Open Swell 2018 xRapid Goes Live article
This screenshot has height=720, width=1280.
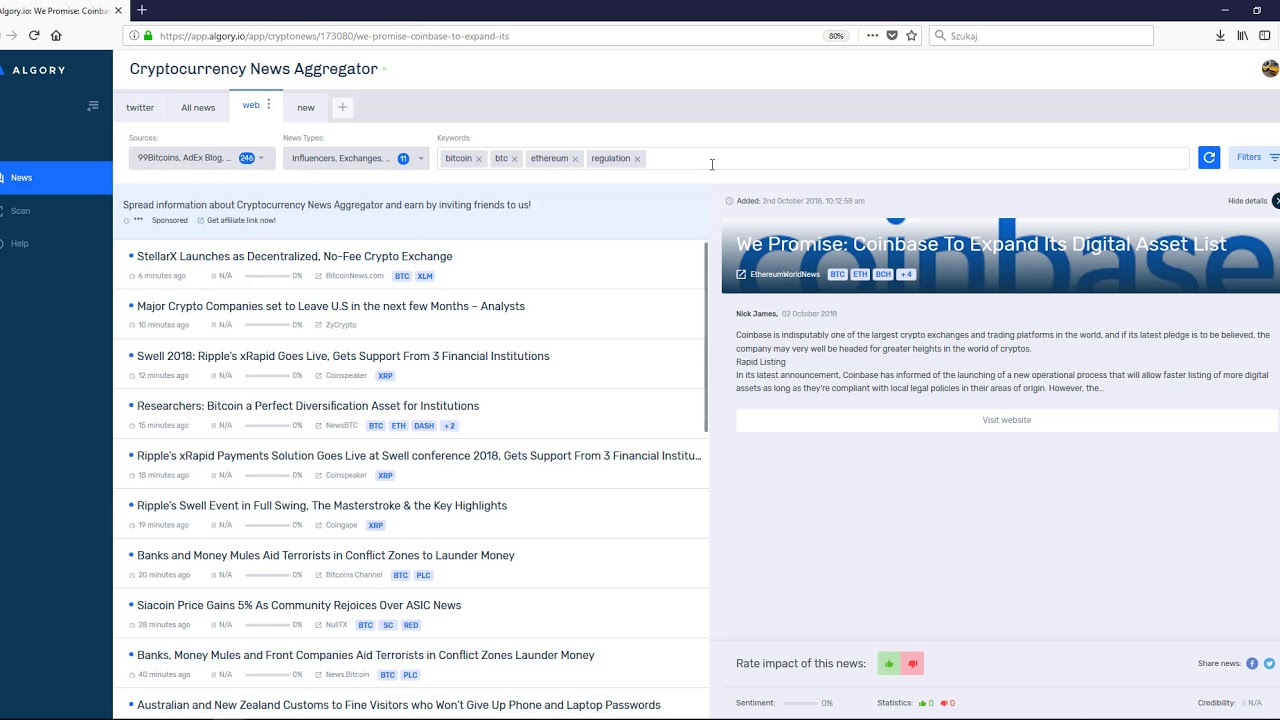tap(343, 356)
